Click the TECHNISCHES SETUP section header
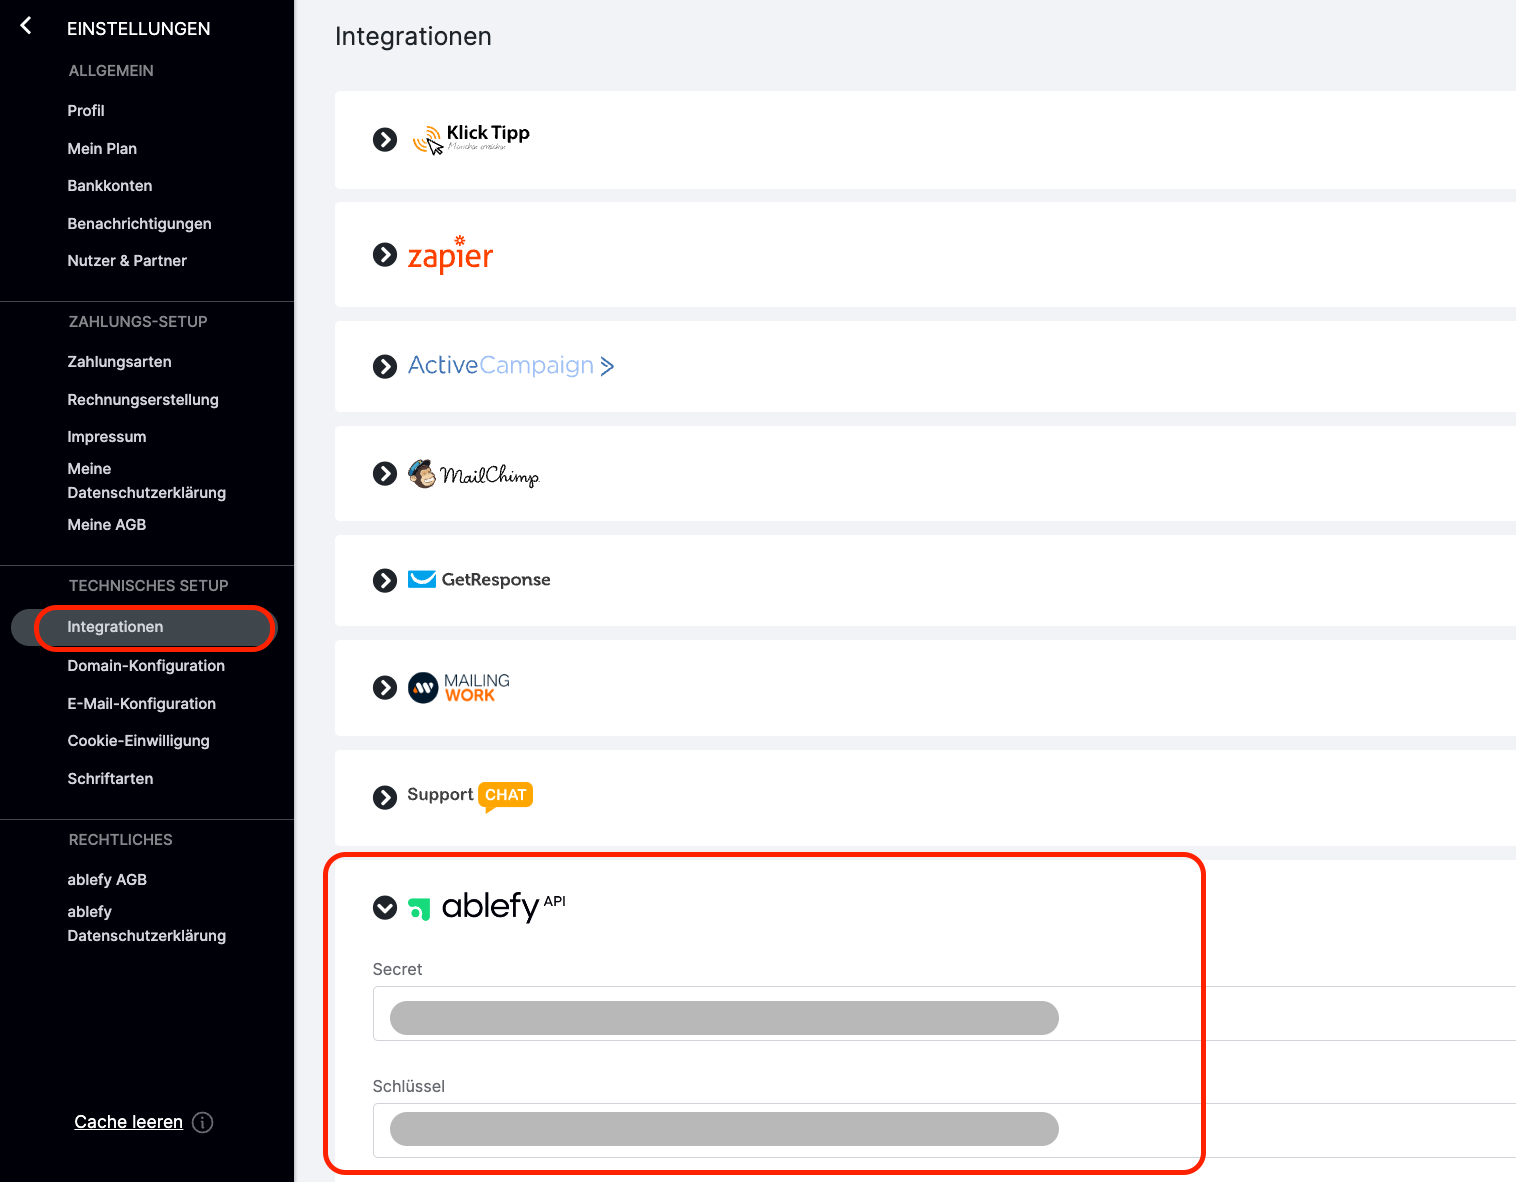The height and width of the screenshot is (1182, 1516). point(148,586)
